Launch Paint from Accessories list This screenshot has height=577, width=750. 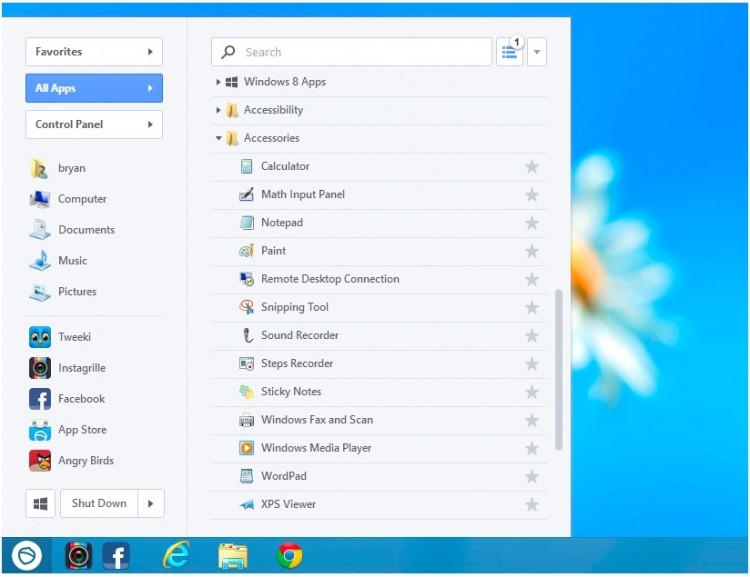tap(247, 251)
